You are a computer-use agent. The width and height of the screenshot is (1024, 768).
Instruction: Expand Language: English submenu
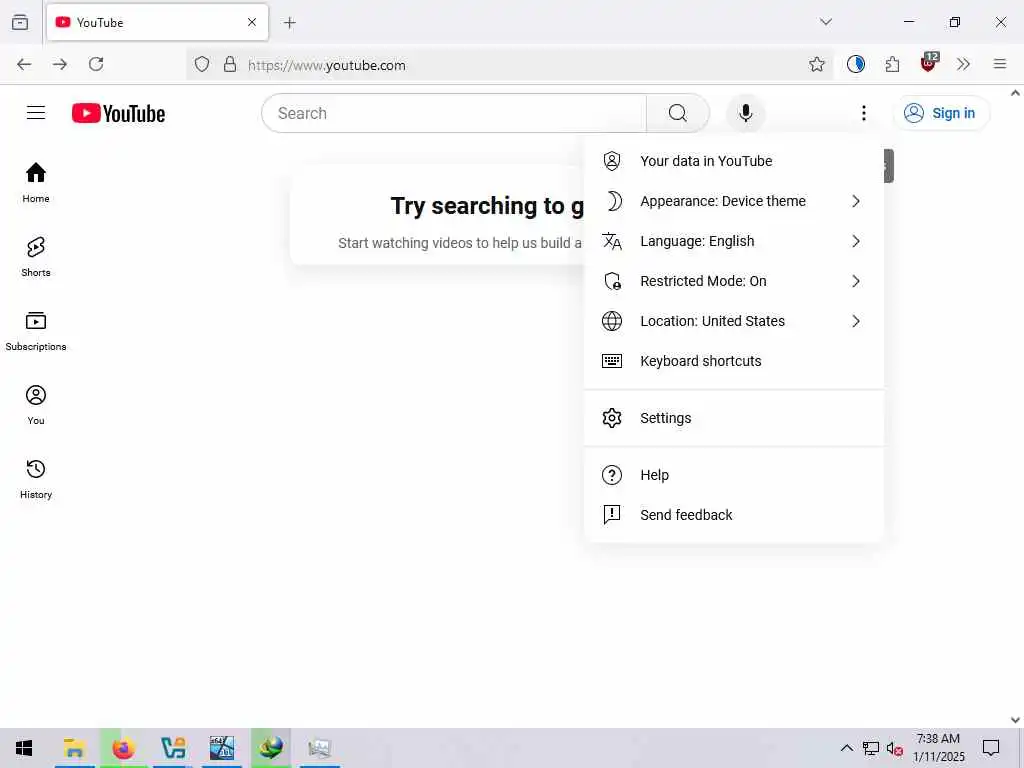(733, 241)
